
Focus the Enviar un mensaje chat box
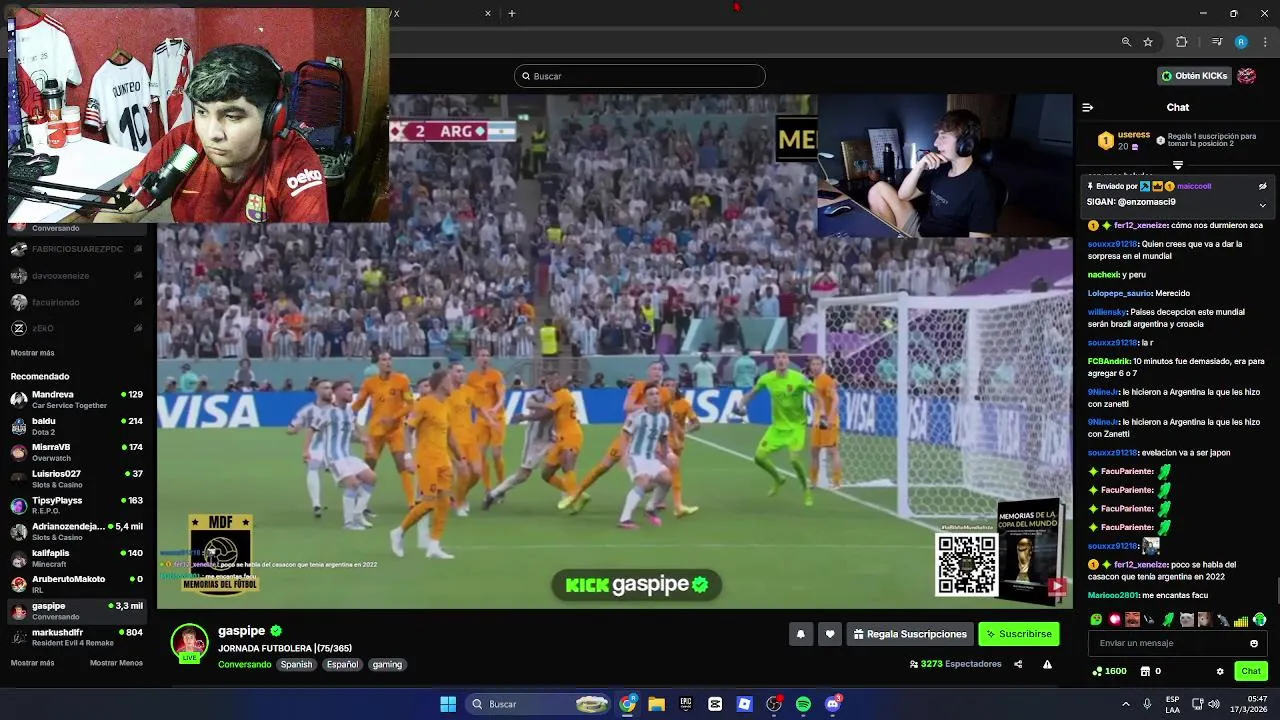pyautogui.click(x=1177, y=643)
